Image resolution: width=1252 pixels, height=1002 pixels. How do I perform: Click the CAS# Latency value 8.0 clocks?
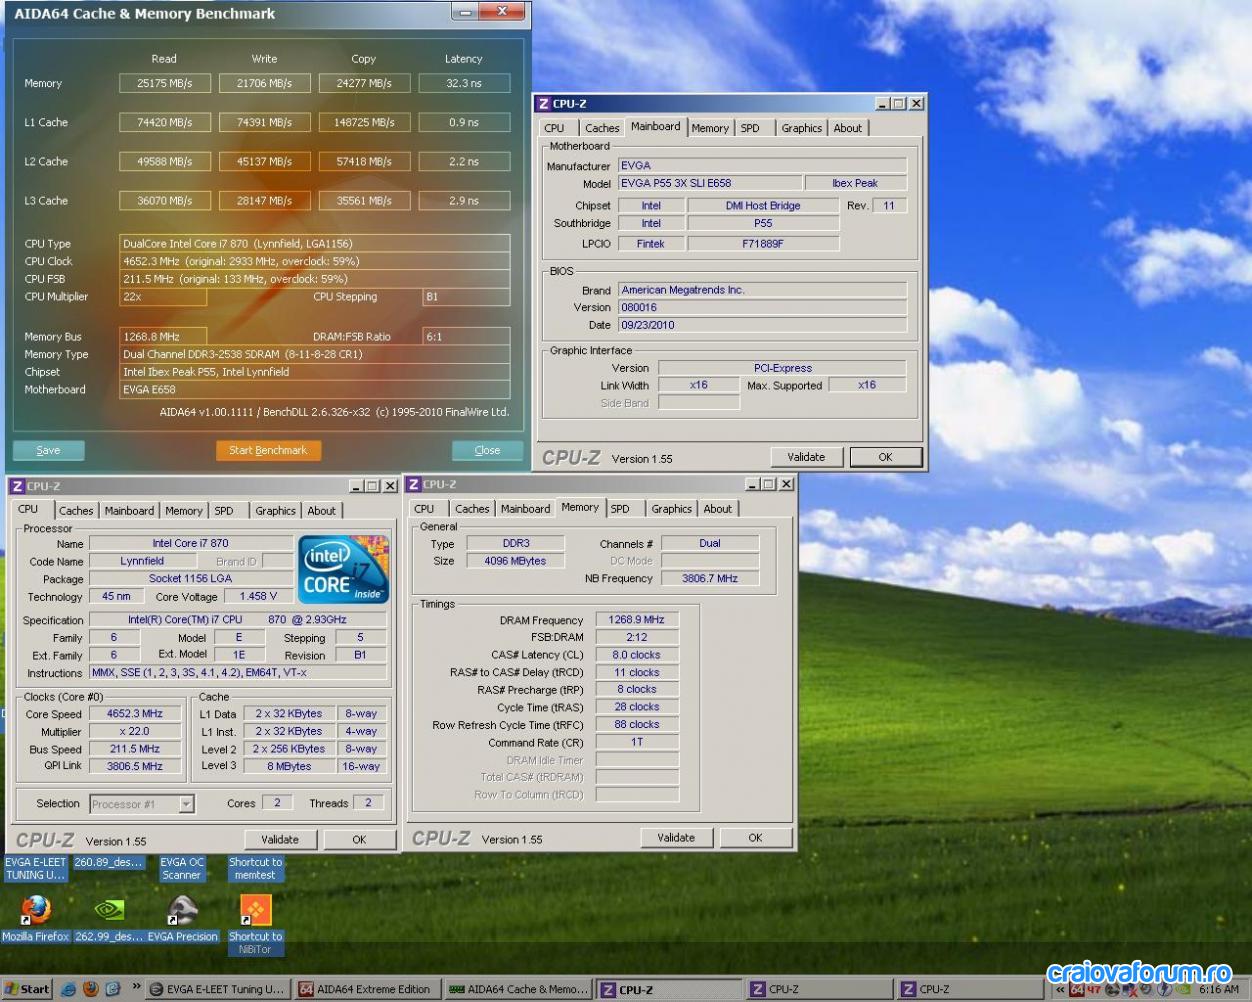point(637,655)
